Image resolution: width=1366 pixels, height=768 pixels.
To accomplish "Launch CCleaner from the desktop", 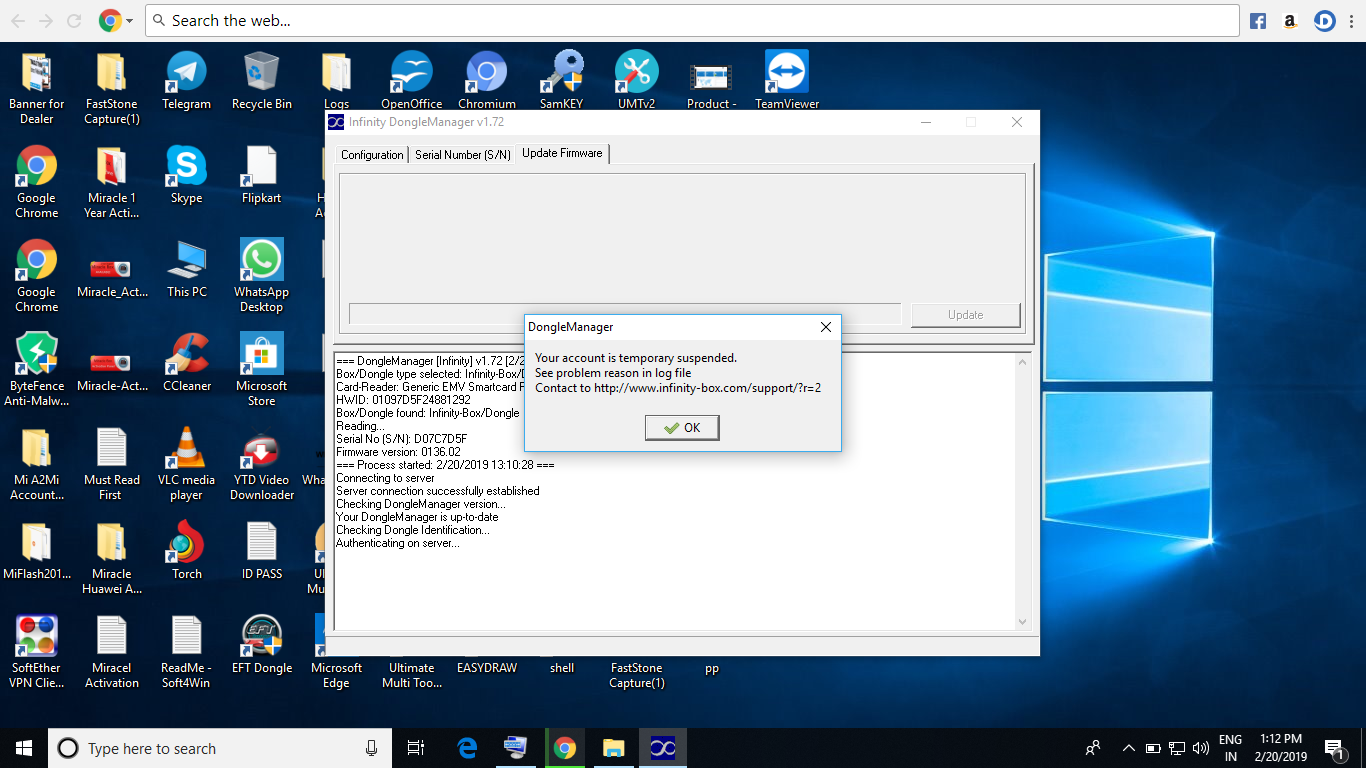I will click(x=186, y=362).
